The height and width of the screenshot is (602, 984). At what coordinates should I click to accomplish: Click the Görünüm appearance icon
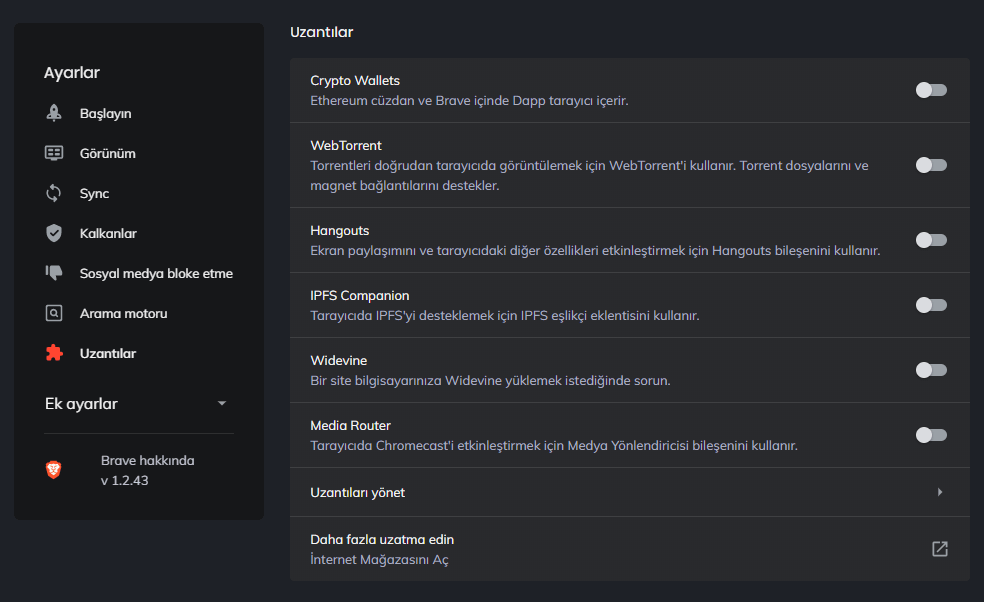coord(55,153)
